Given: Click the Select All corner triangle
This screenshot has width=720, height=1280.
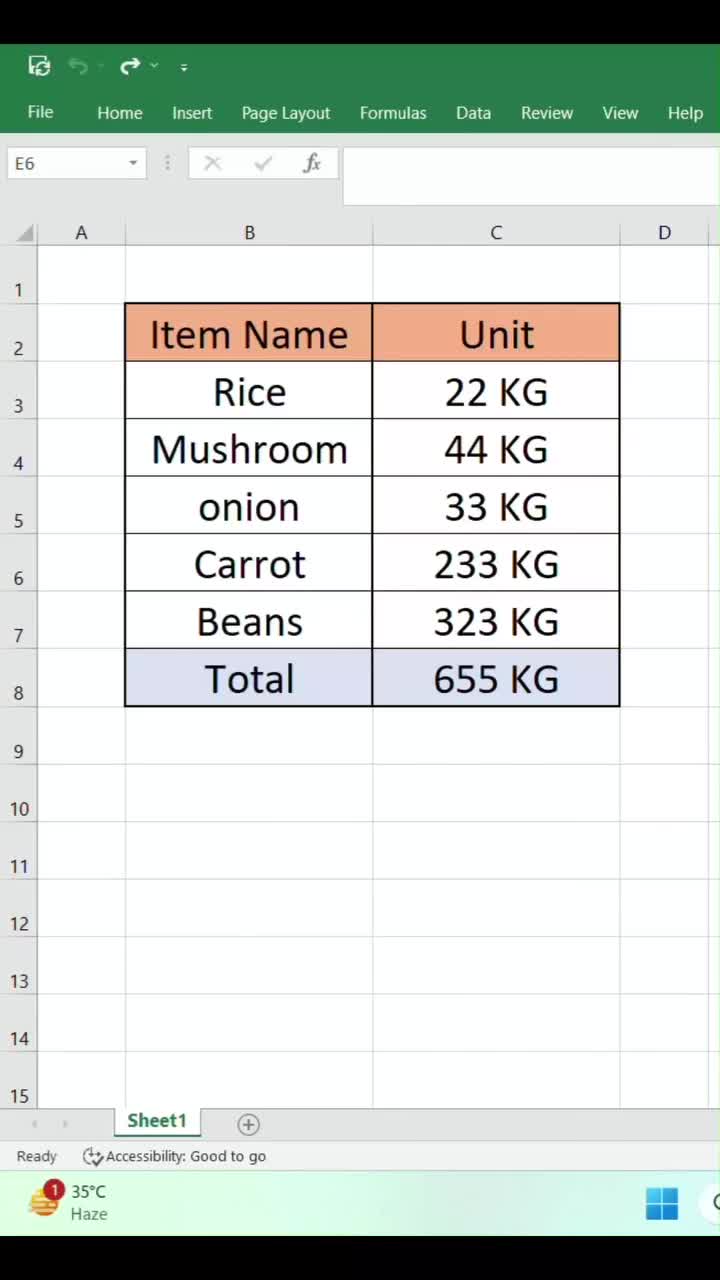Looking at the screenshot, I should click(x=25, y=233).
